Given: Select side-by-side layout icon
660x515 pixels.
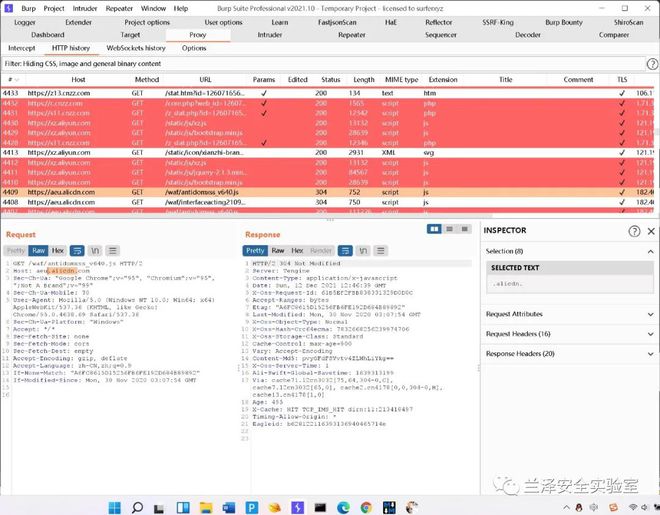Looking at the screenshot, I should point(434,229).
